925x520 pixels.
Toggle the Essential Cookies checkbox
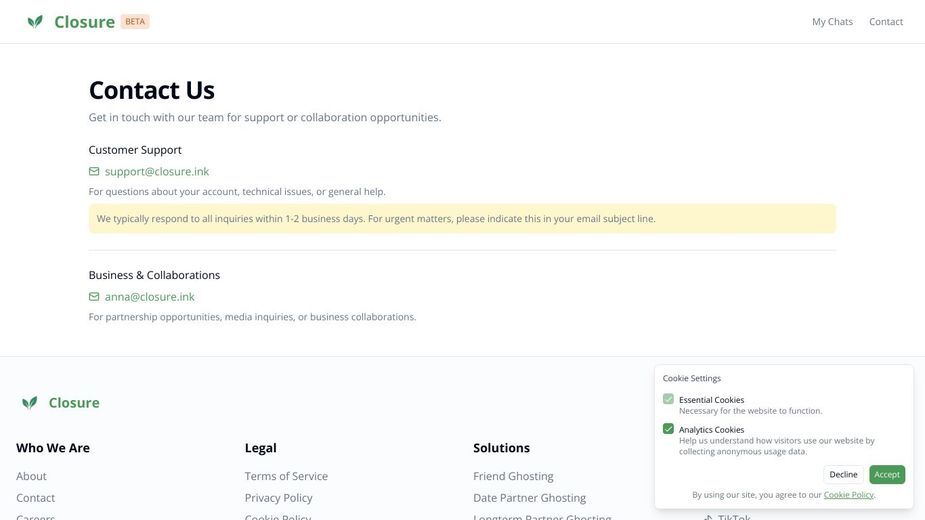(668, 399)
